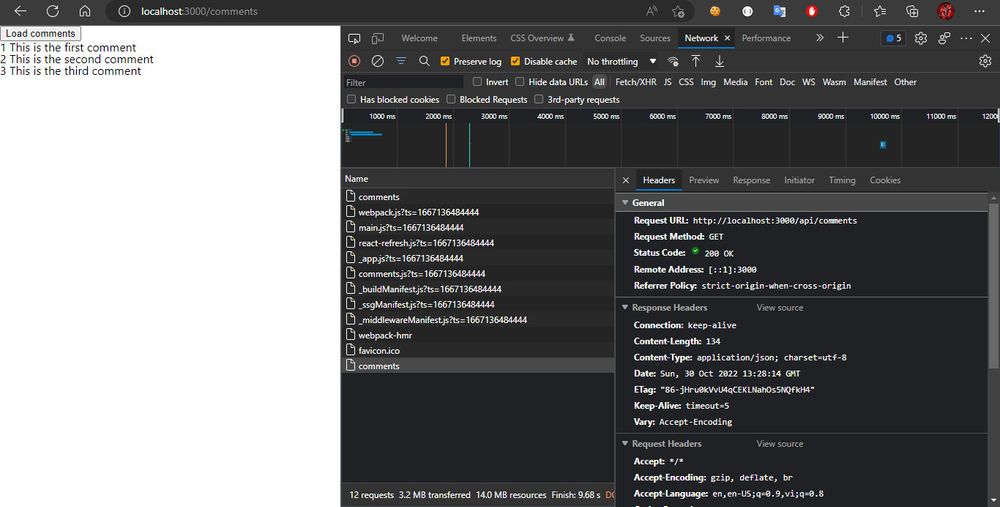Click into the network Filter text field
Viewport: 1000px width, 507px height.
(x=400, y=82)
